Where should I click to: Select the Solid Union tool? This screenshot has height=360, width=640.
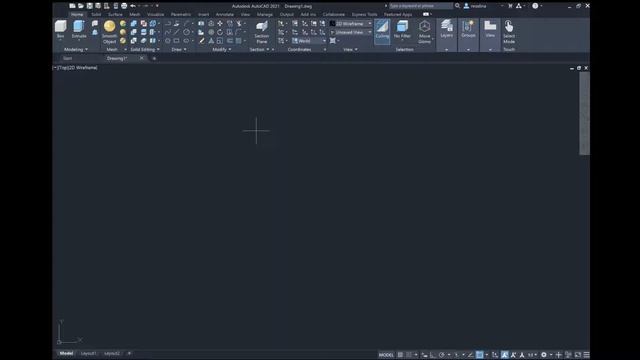[x=133, y=23]
